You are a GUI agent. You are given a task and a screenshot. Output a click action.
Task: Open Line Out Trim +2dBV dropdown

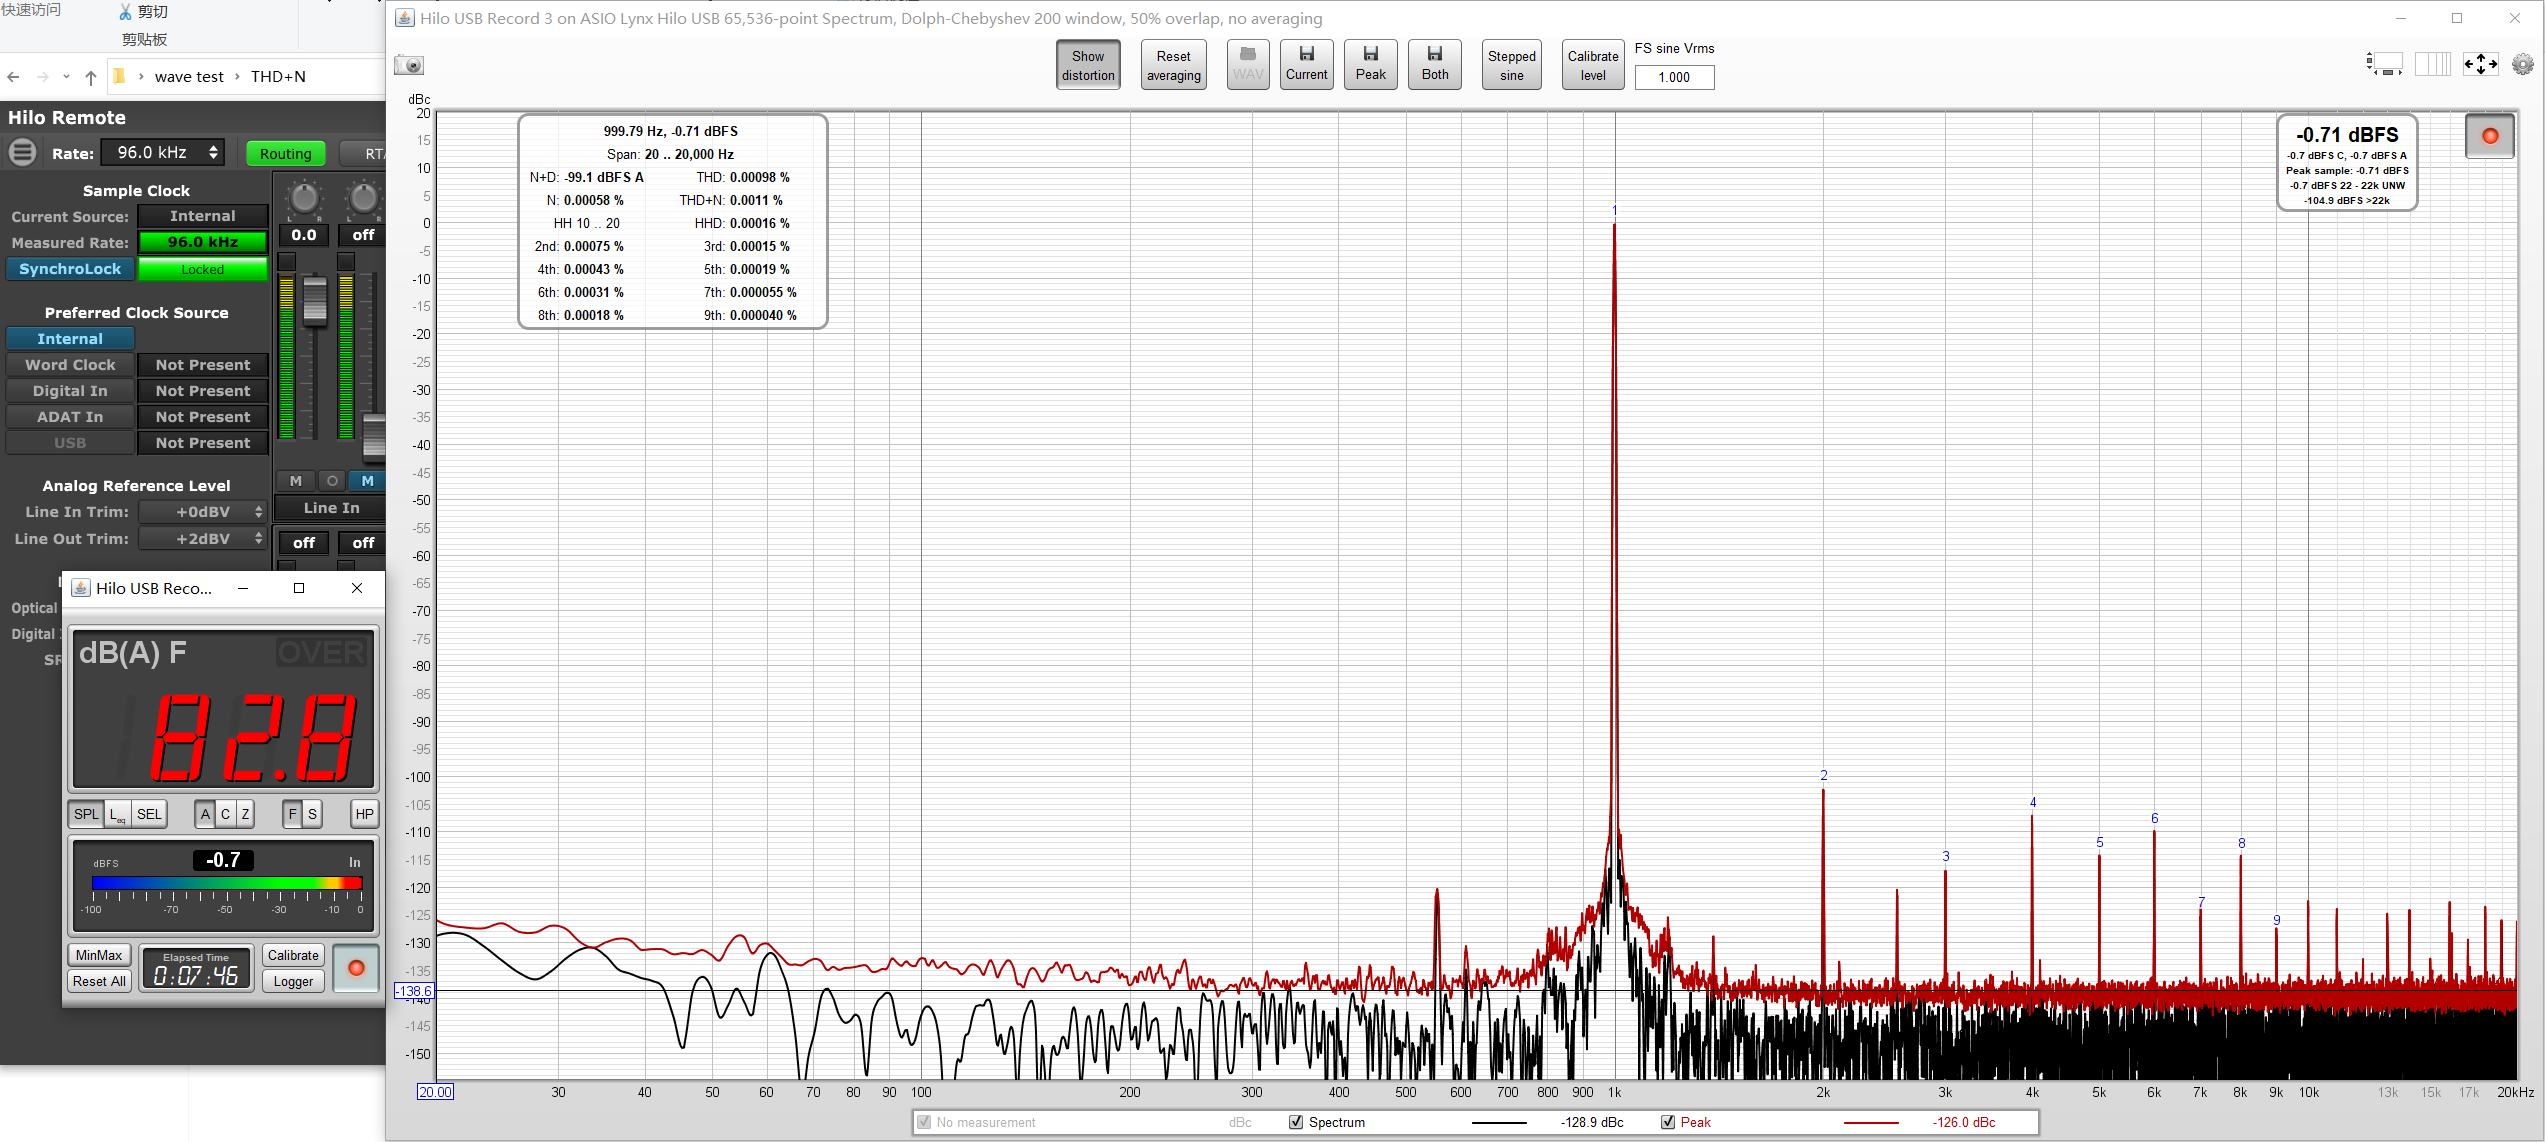[x=202, y=539]
